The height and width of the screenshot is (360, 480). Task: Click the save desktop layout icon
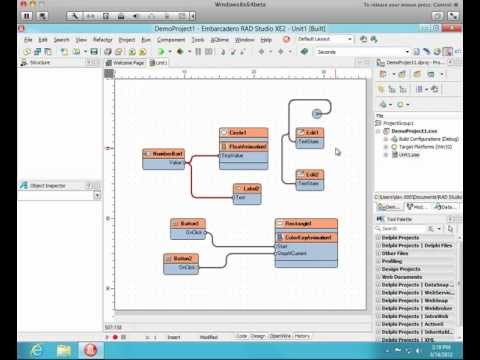[364, 39]
